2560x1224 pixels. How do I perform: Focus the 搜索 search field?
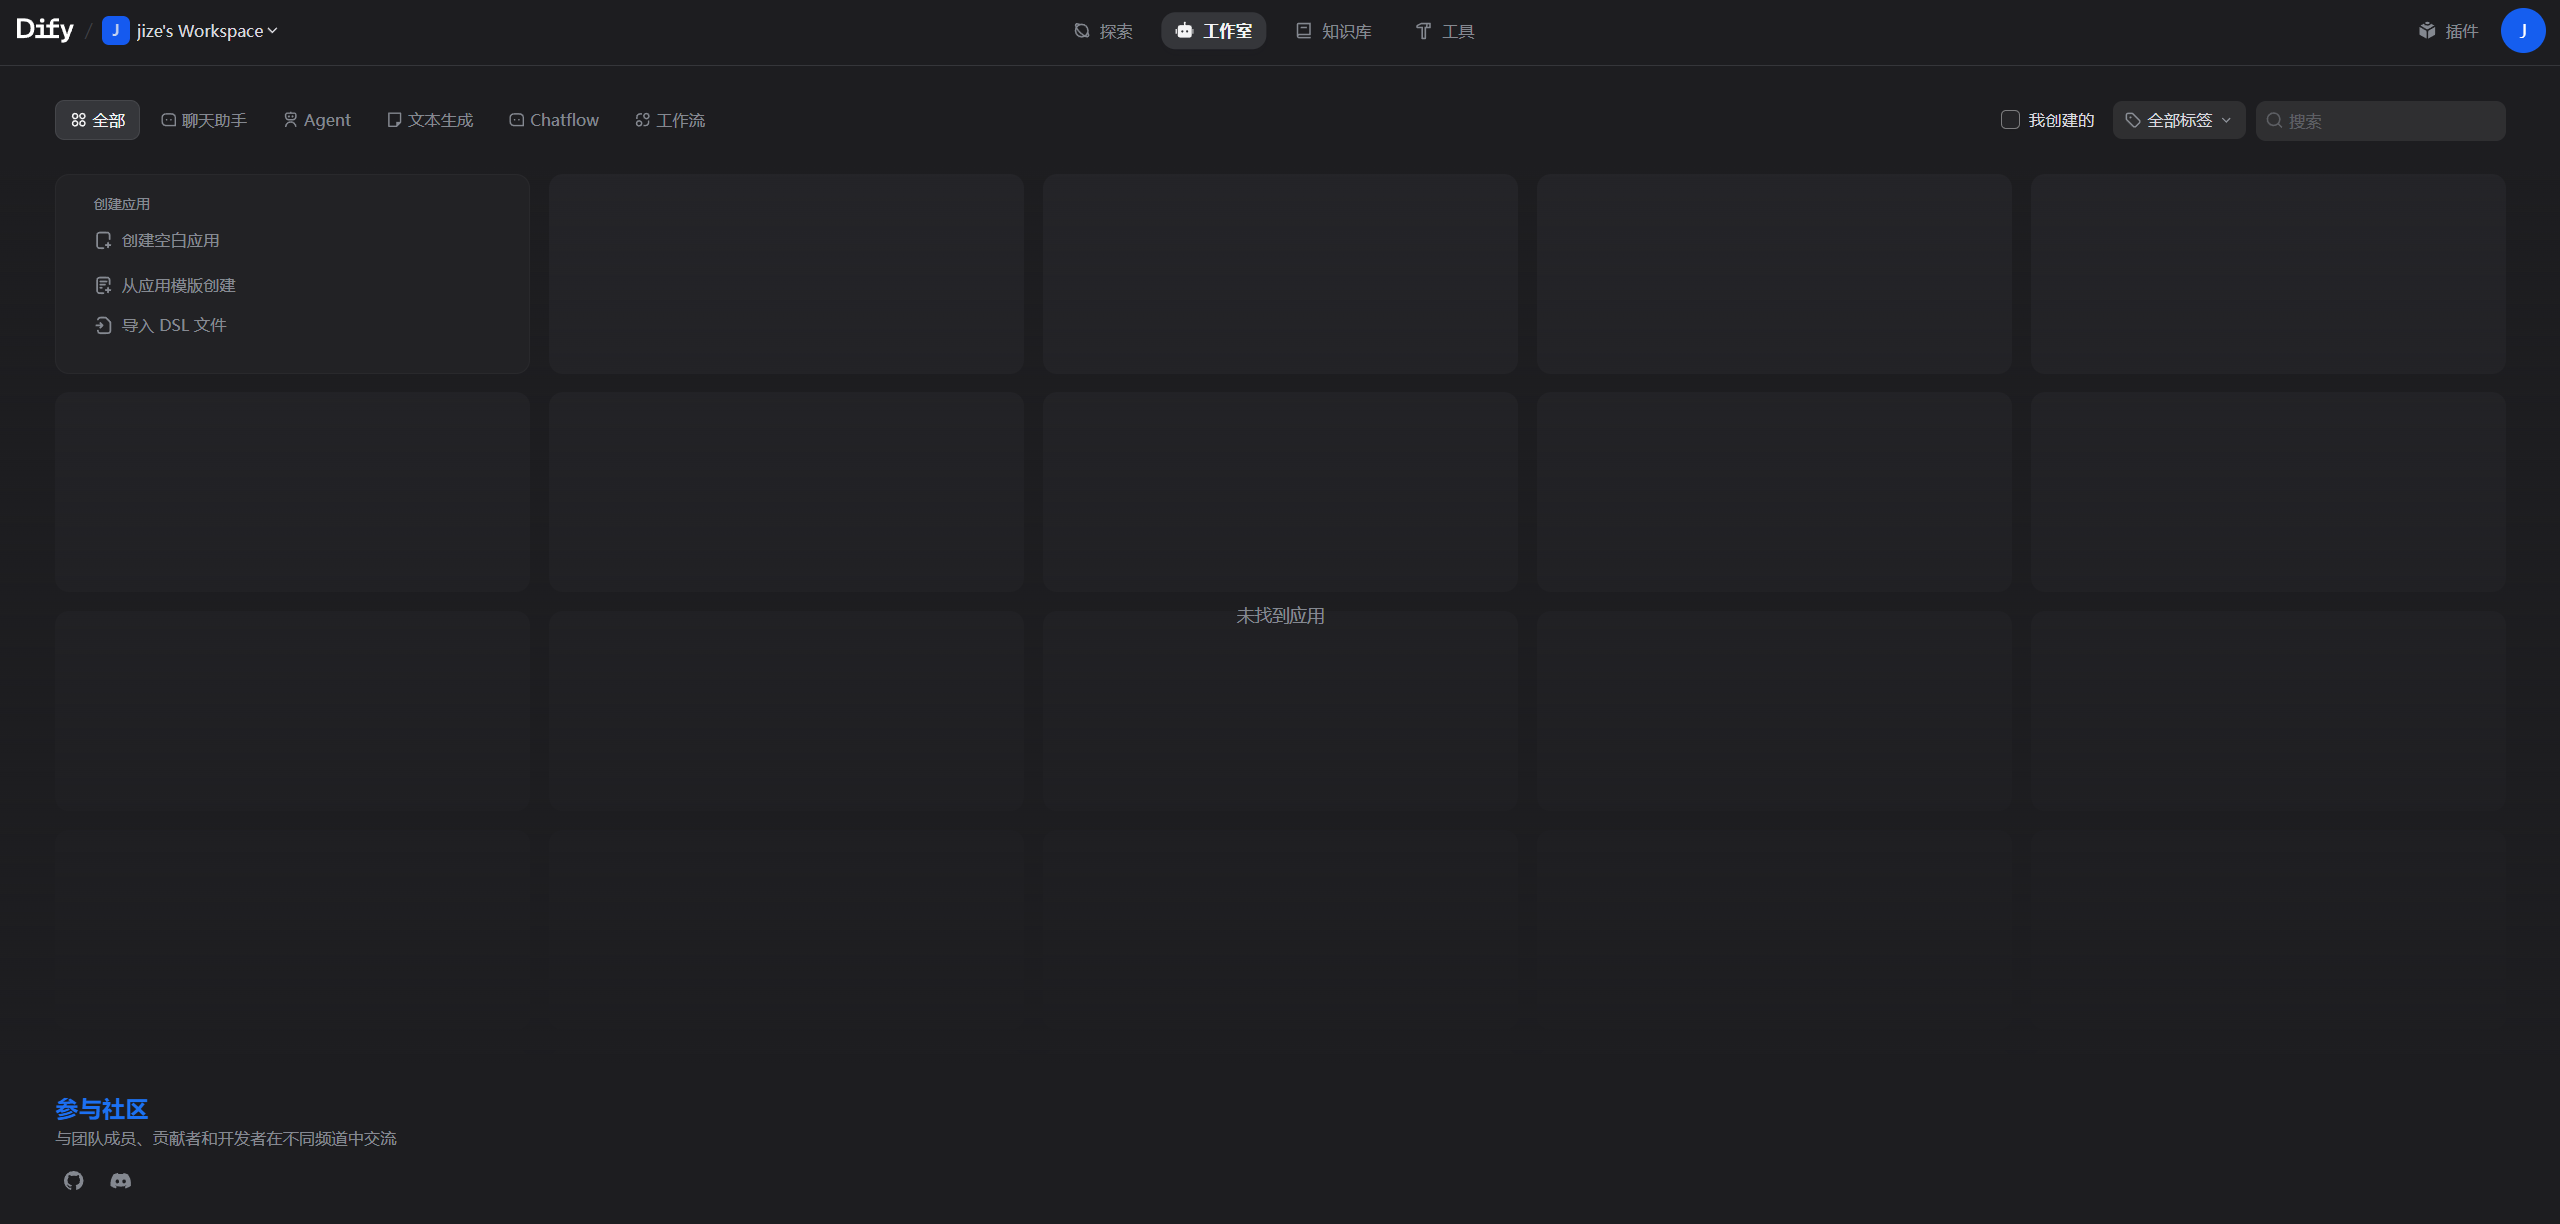[x=2380, y=120]
